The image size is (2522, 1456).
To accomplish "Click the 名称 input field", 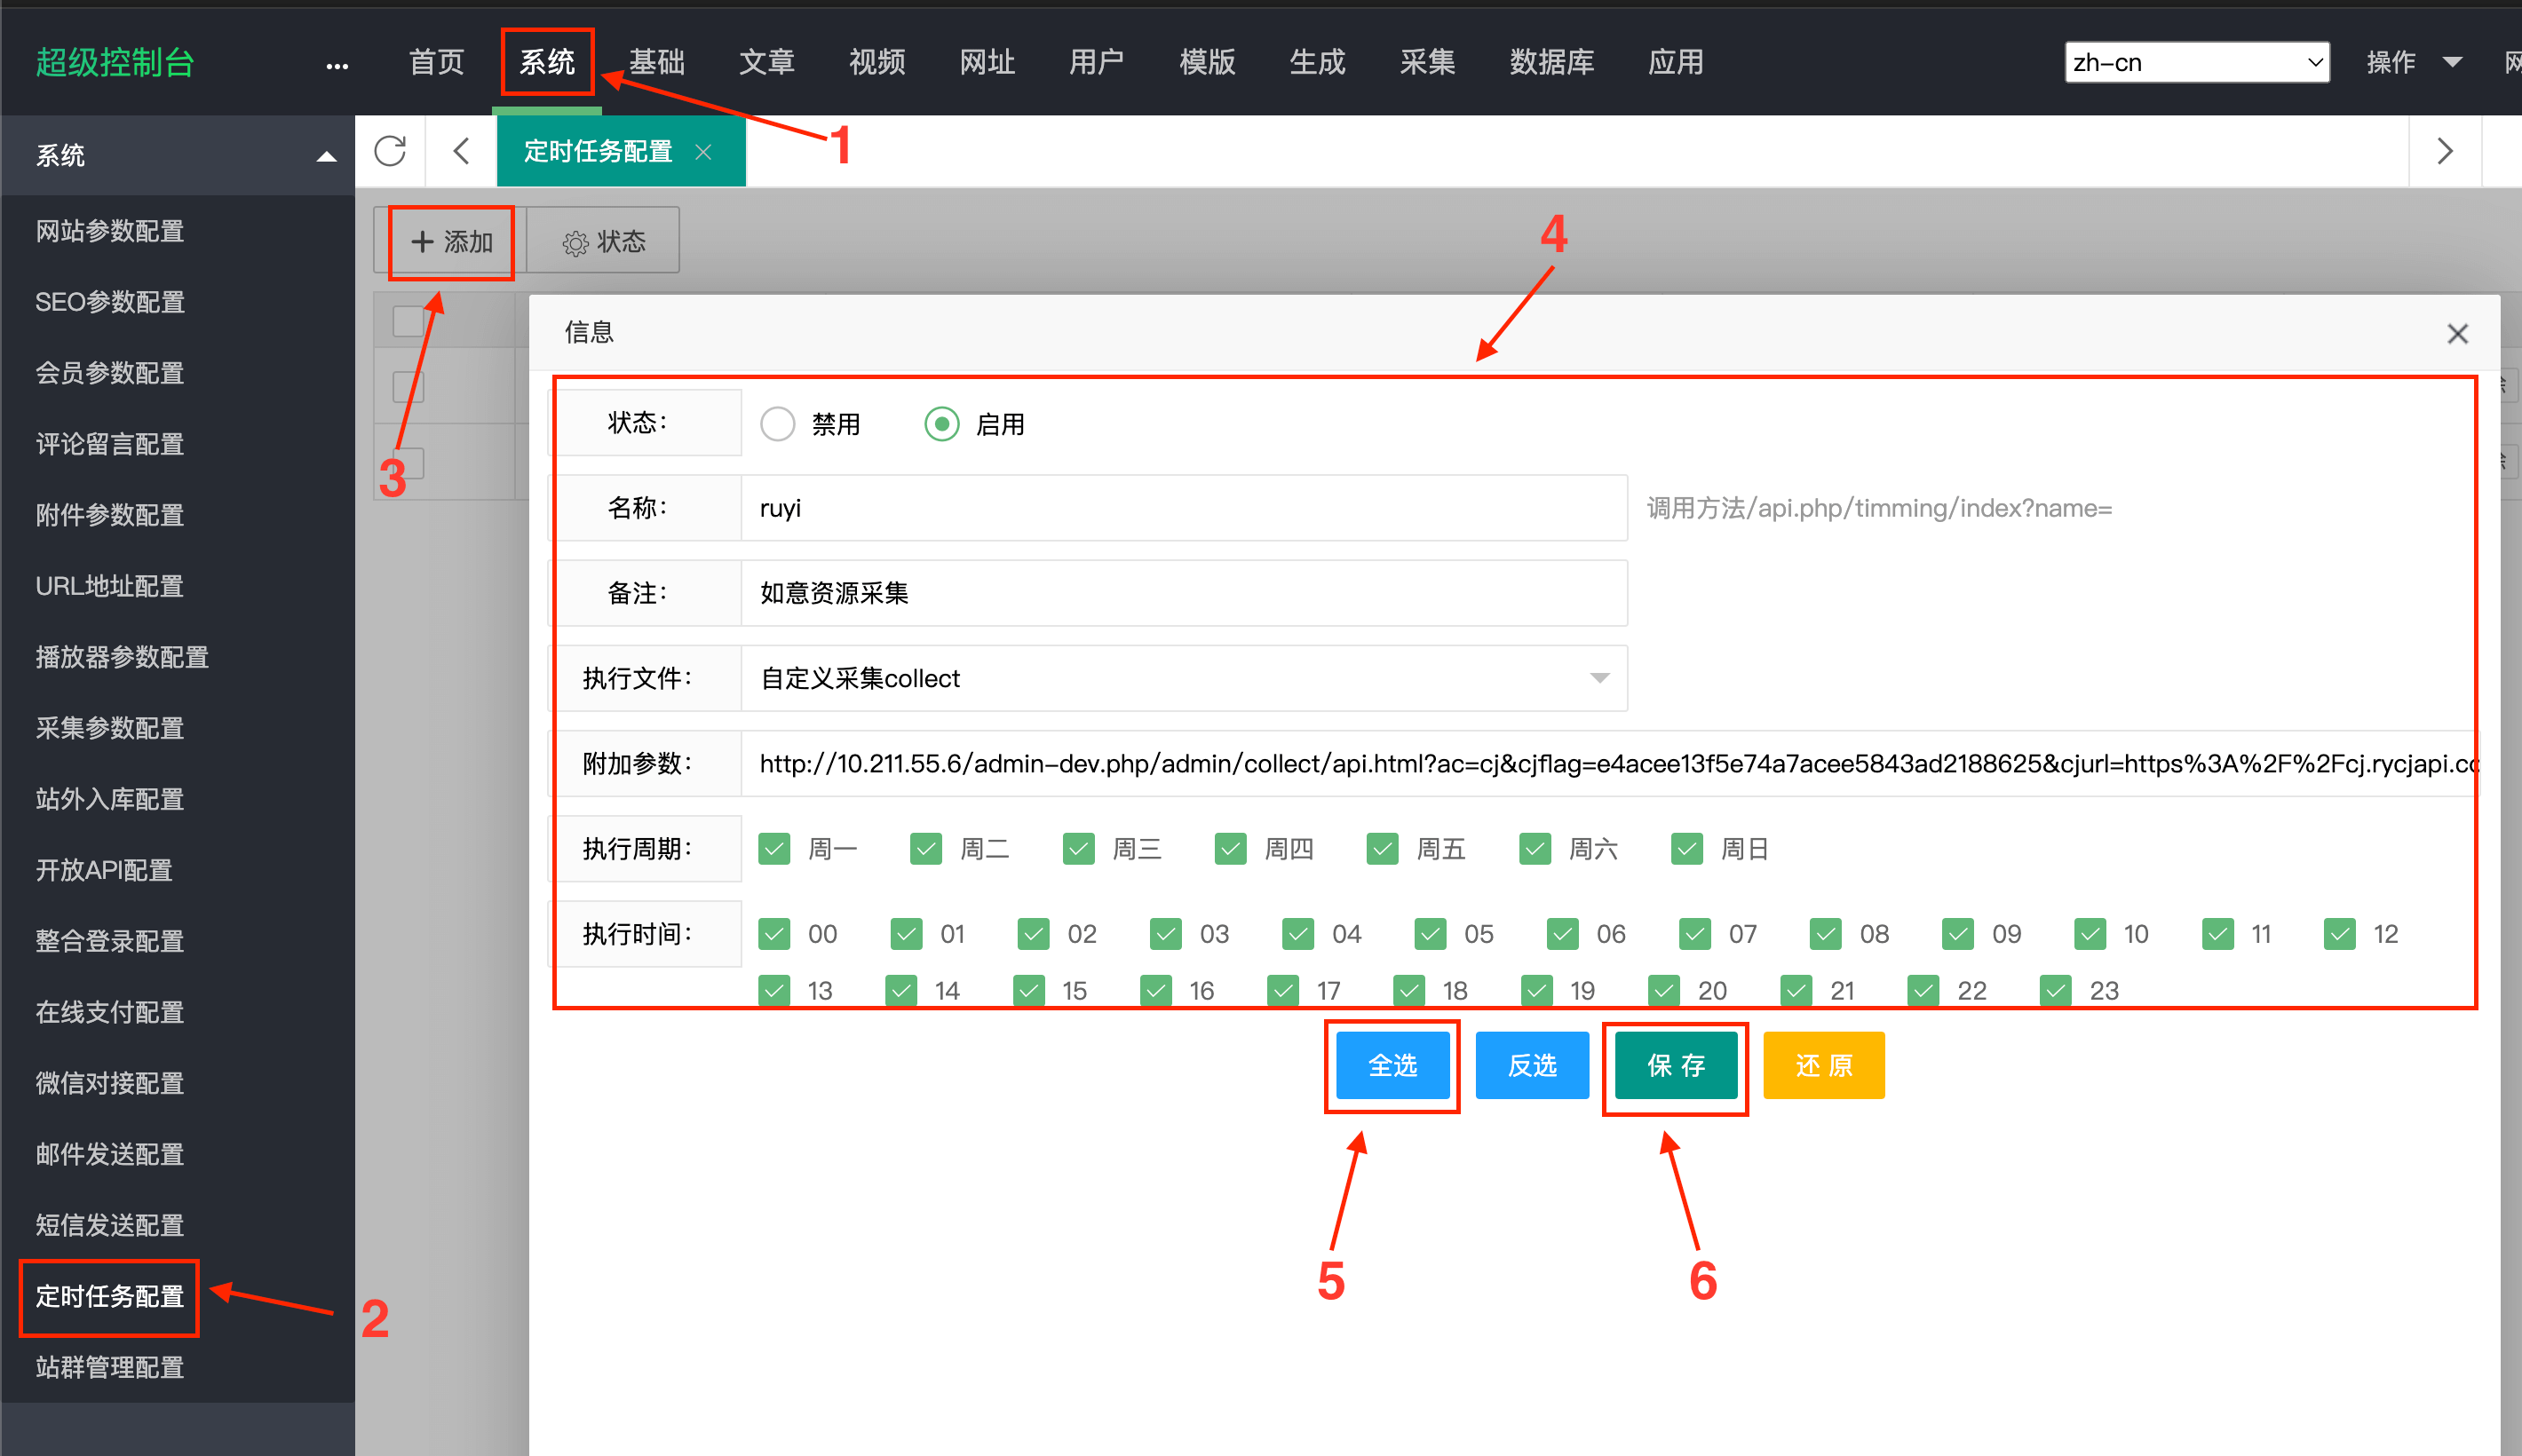I will click(x=1184, y=508).
